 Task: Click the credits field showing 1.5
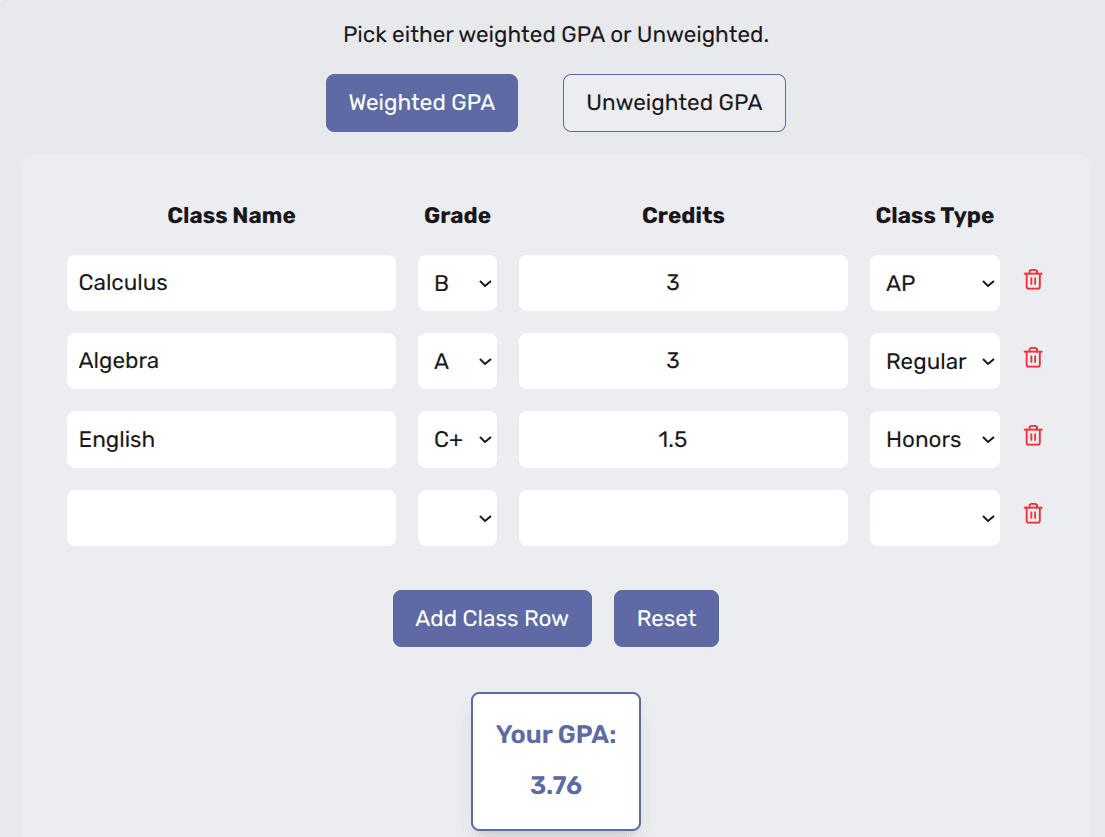(x=683, y=439)
